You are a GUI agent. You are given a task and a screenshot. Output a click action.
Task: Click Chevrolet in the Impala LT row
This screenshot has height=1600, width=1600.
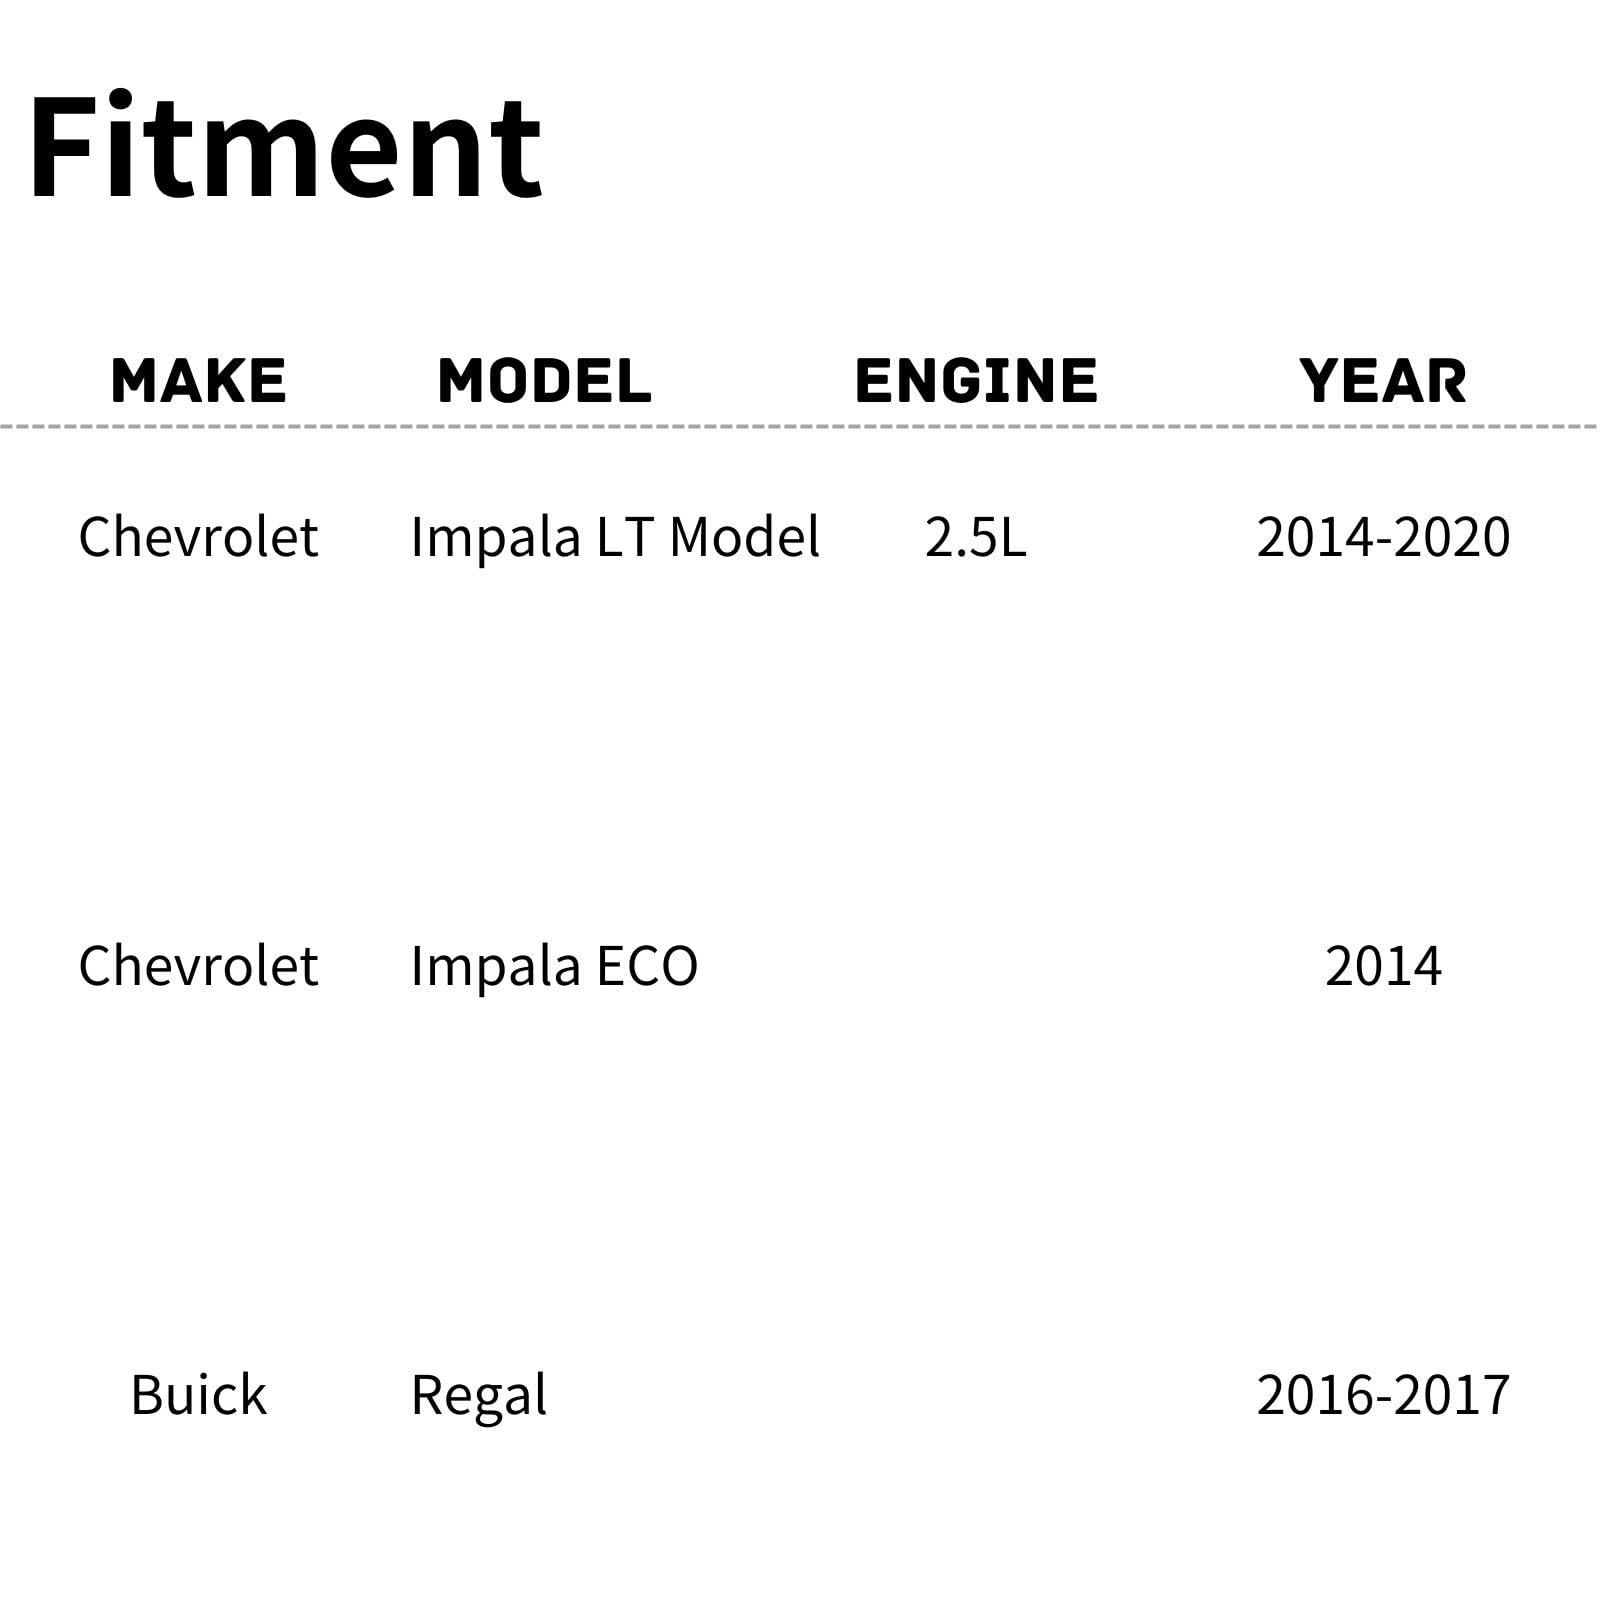click(x=198, y=537)
